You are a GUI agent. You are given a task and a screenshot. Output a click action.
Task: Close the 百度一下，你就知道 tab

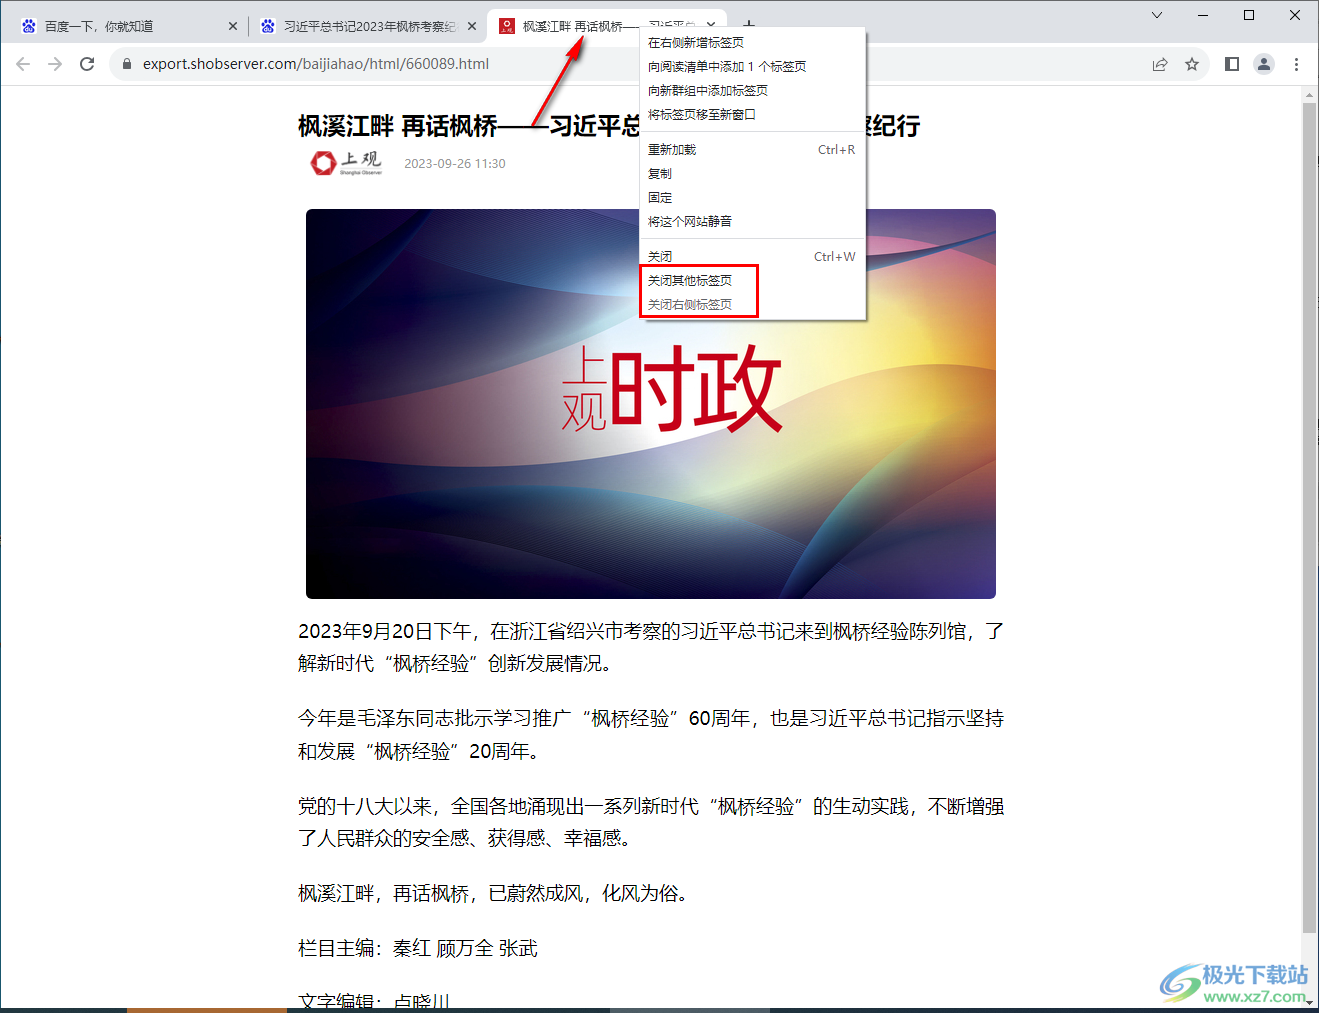click(x=233, y=26)
